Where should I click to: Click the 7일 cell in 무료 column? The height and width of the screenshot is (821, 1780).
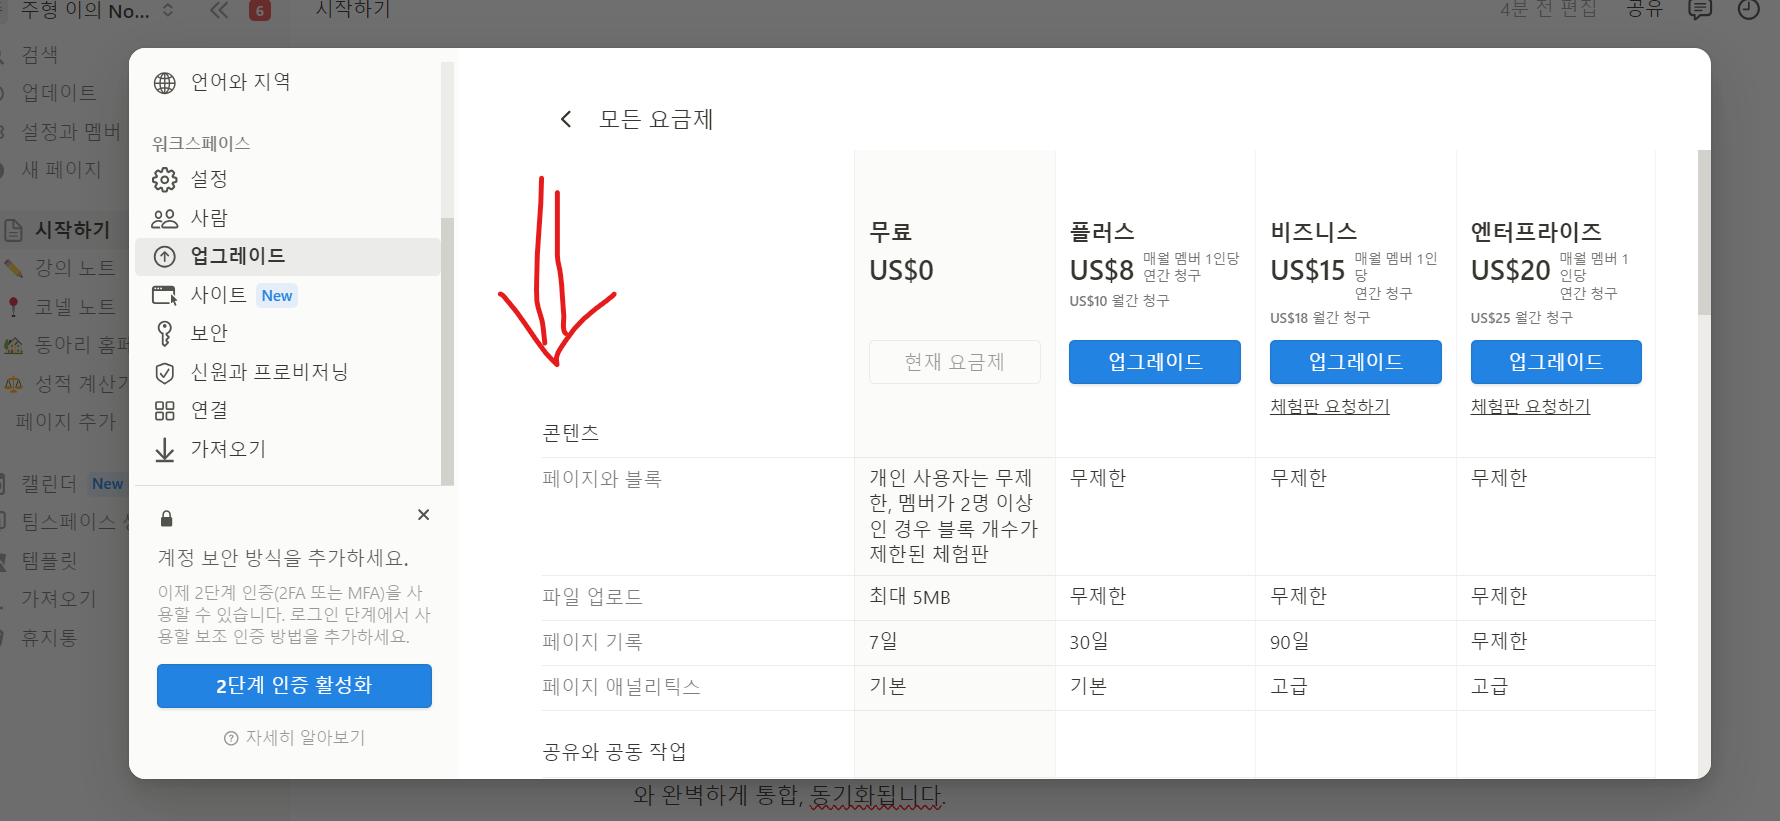pos(884,642)
